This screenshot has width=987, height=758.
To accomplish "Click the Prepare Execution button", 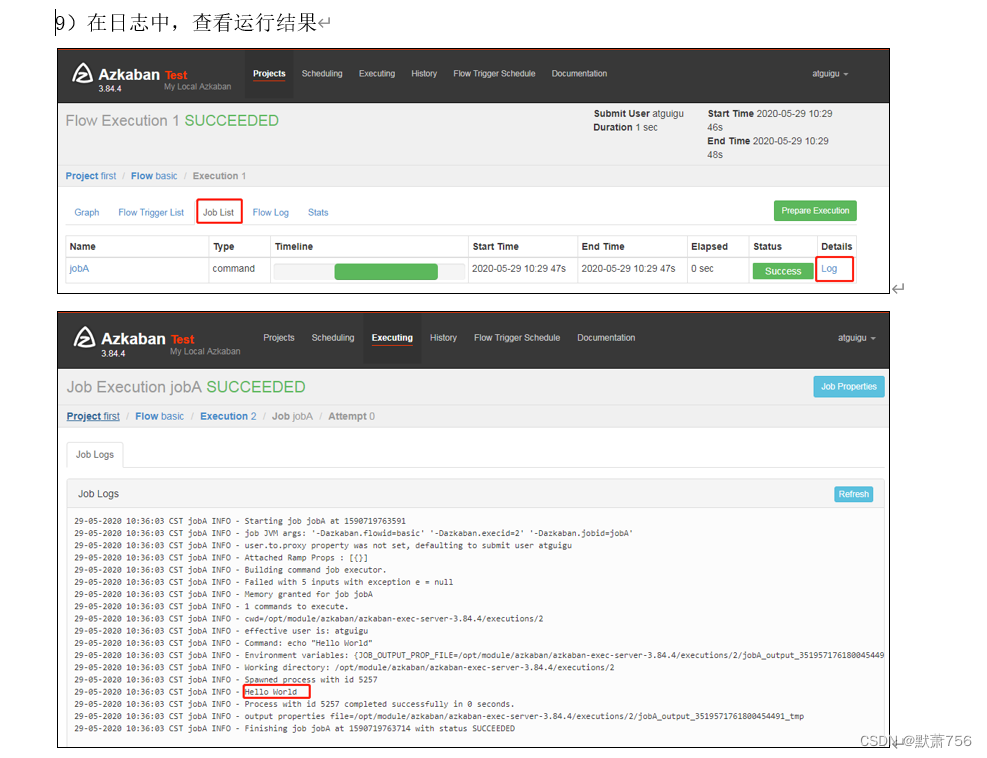I will [x=815, y=211].
